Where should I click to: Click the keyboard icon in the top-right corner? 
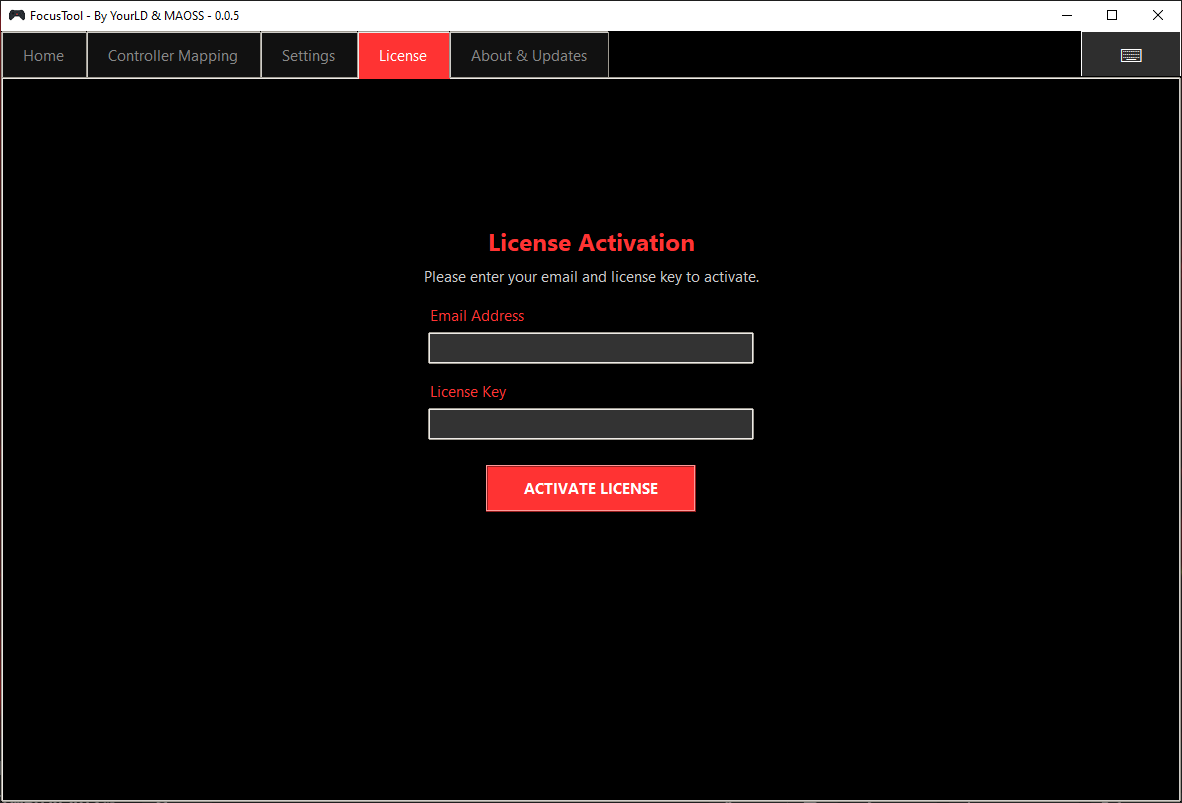click(x=1130, y=54)
